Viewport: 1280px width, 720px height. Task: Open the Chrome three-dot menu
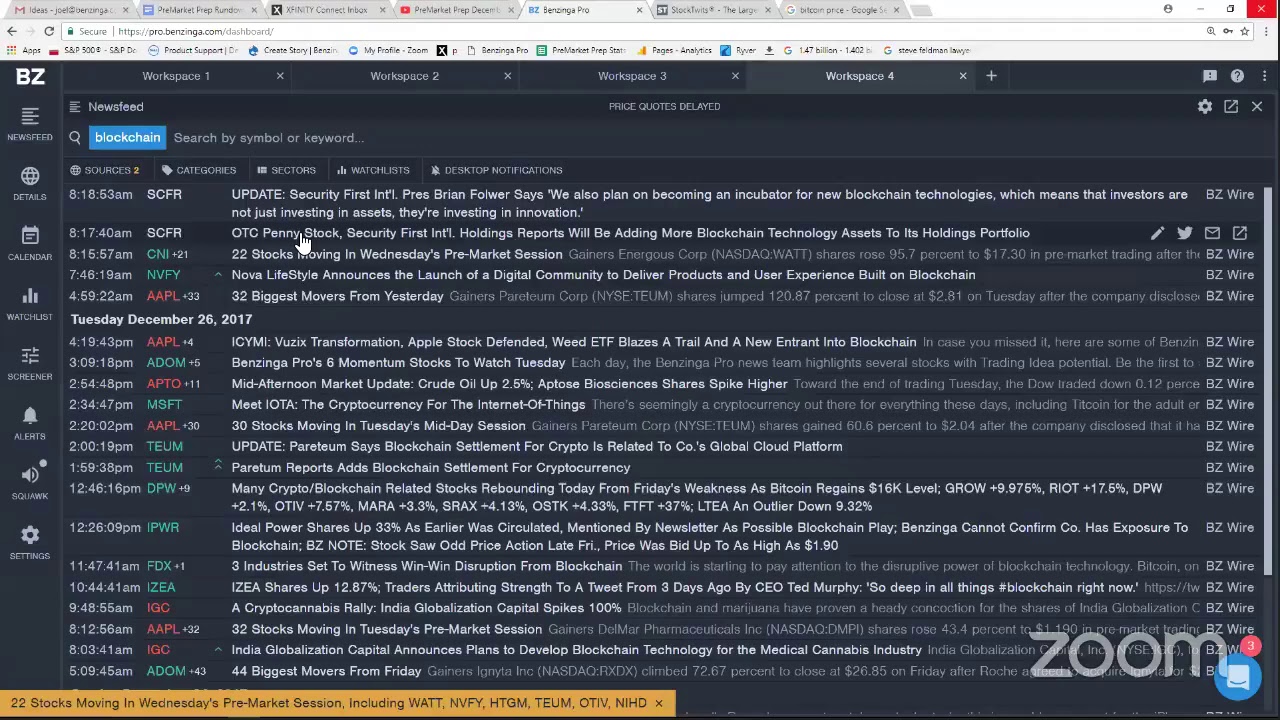coord(1265,31)
